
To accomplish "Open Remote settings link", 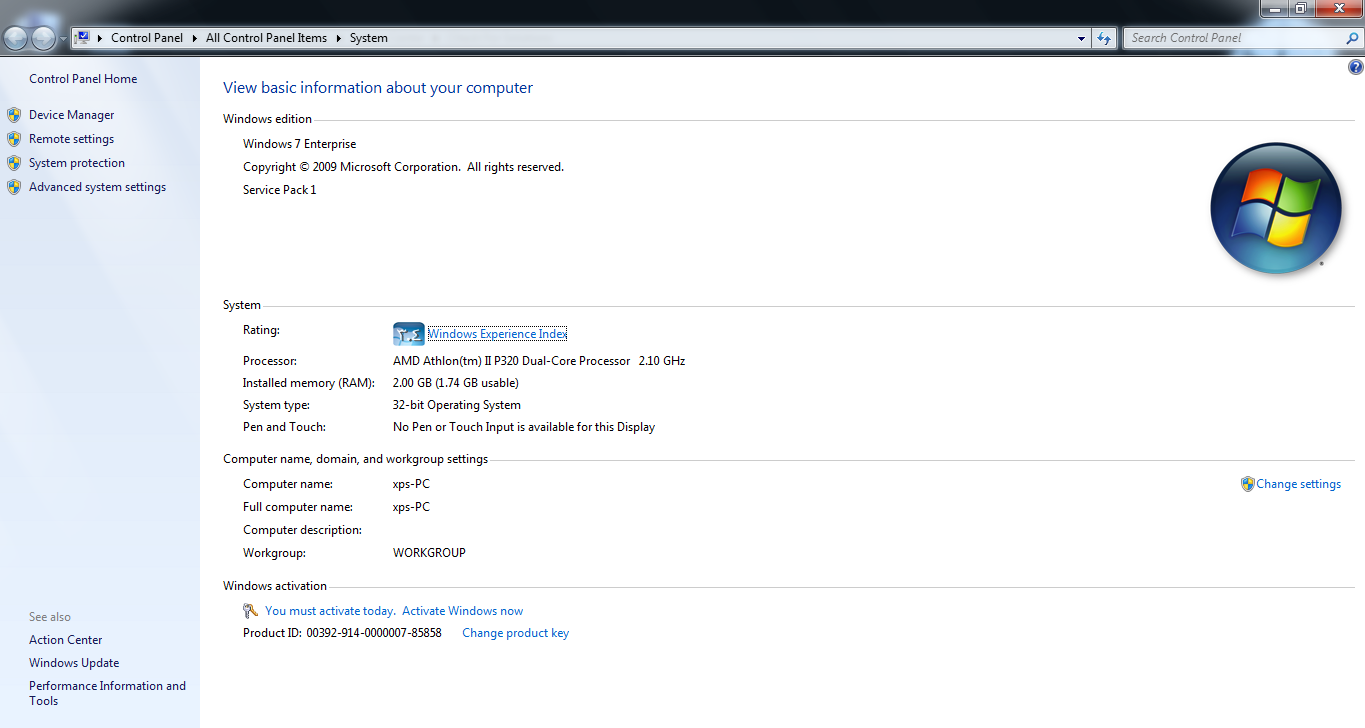I will point(72,139).
